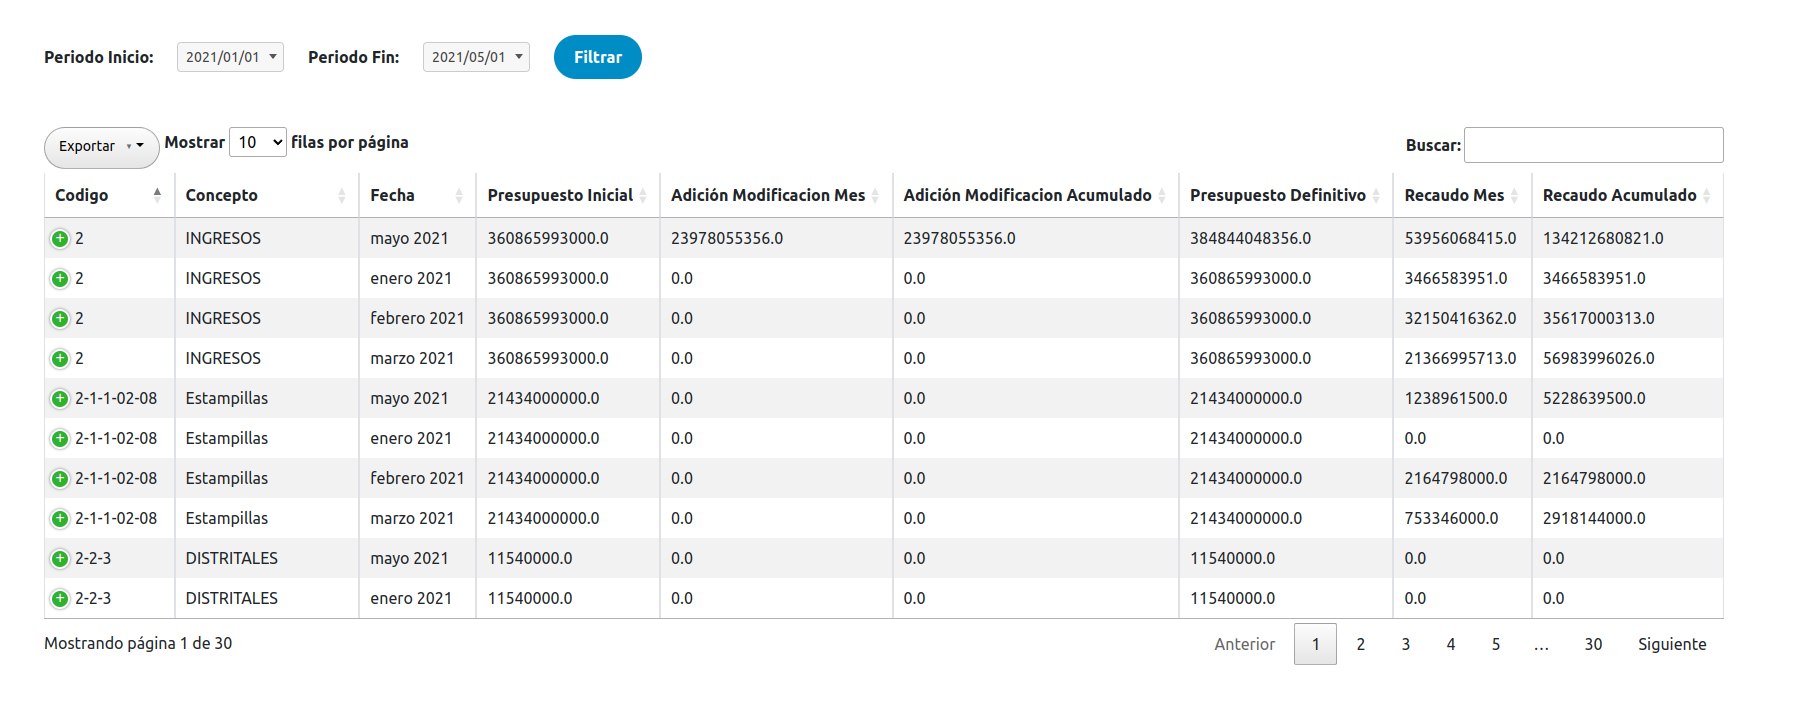Click the Filtrar button

[598, 57]
